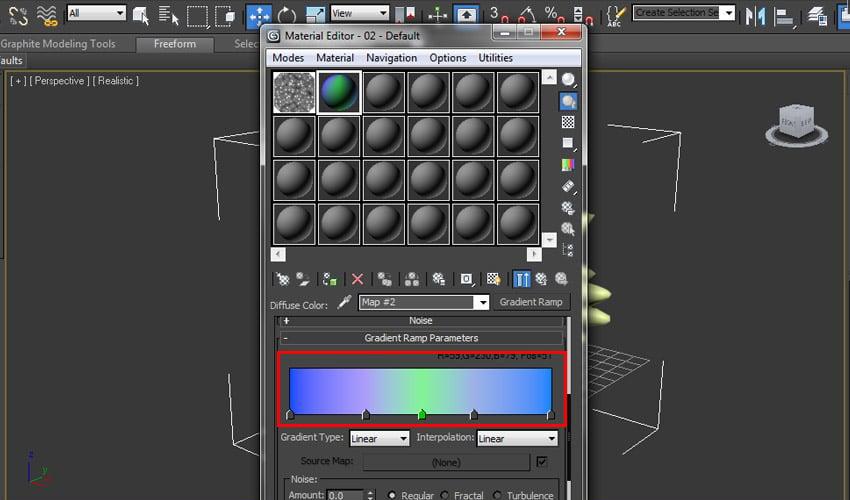The height and width of the screenshot is (500, 850).
Task: Select the blue-green gradient sample slot
Action: (339, 92)
